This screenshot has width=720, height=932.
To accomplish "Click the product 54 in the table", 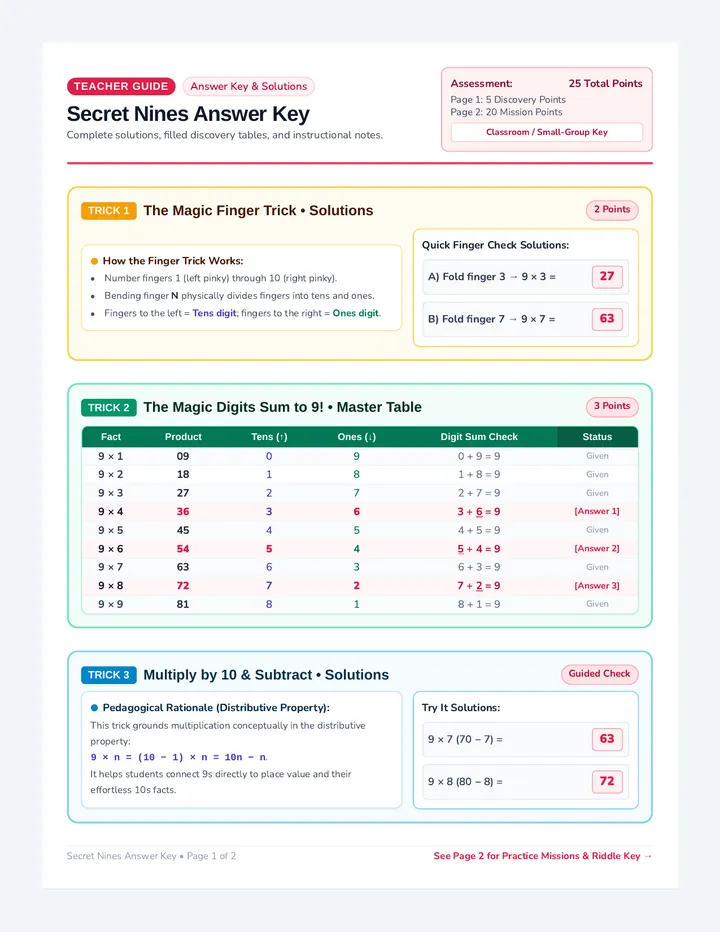I will coord(183,549).
